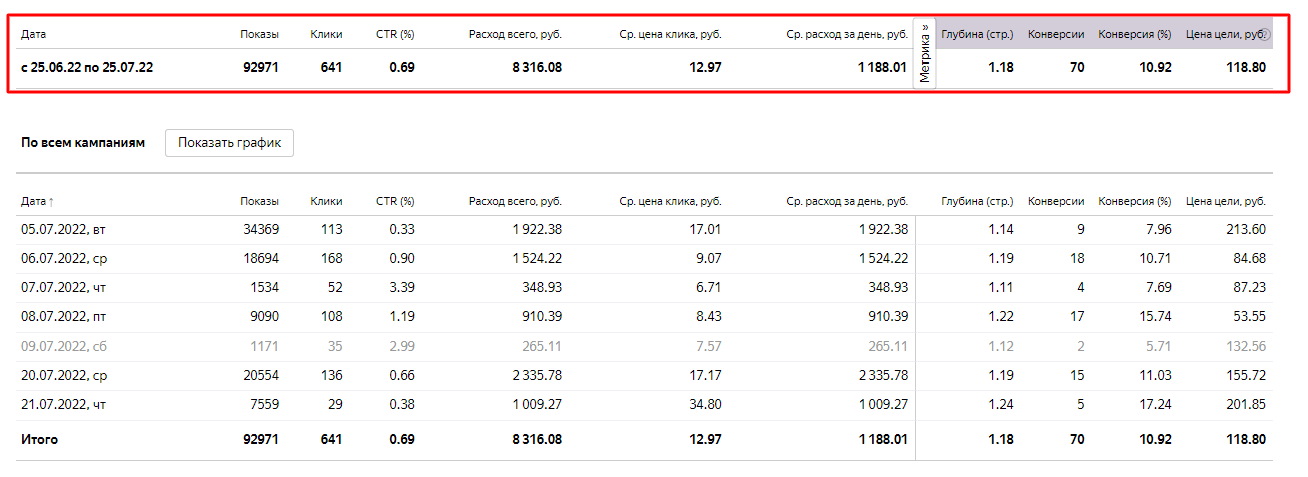Sort the lower table by Клики column
This screenshot has height=477, width=1308.
(326, 201)
